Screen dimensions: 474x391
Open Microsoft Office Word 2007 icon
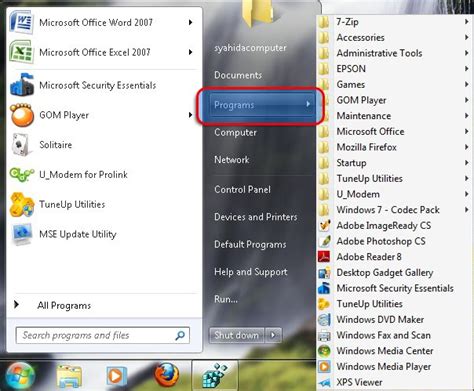[22, 22]
